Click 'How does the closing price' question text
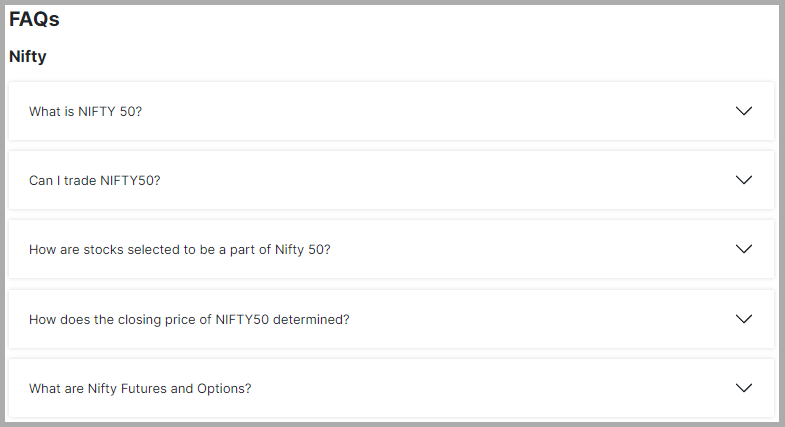 [x=189, y=319]
